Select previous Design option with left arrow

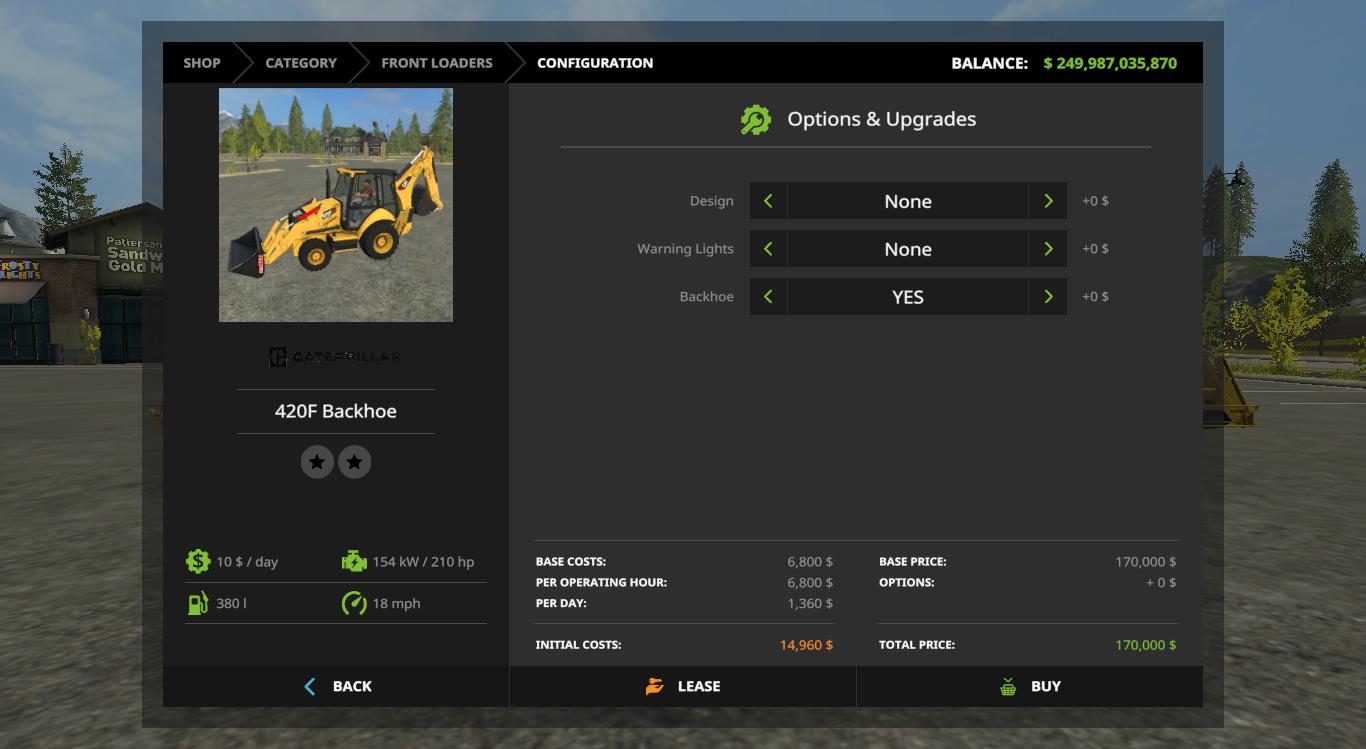tap(768, 201)
